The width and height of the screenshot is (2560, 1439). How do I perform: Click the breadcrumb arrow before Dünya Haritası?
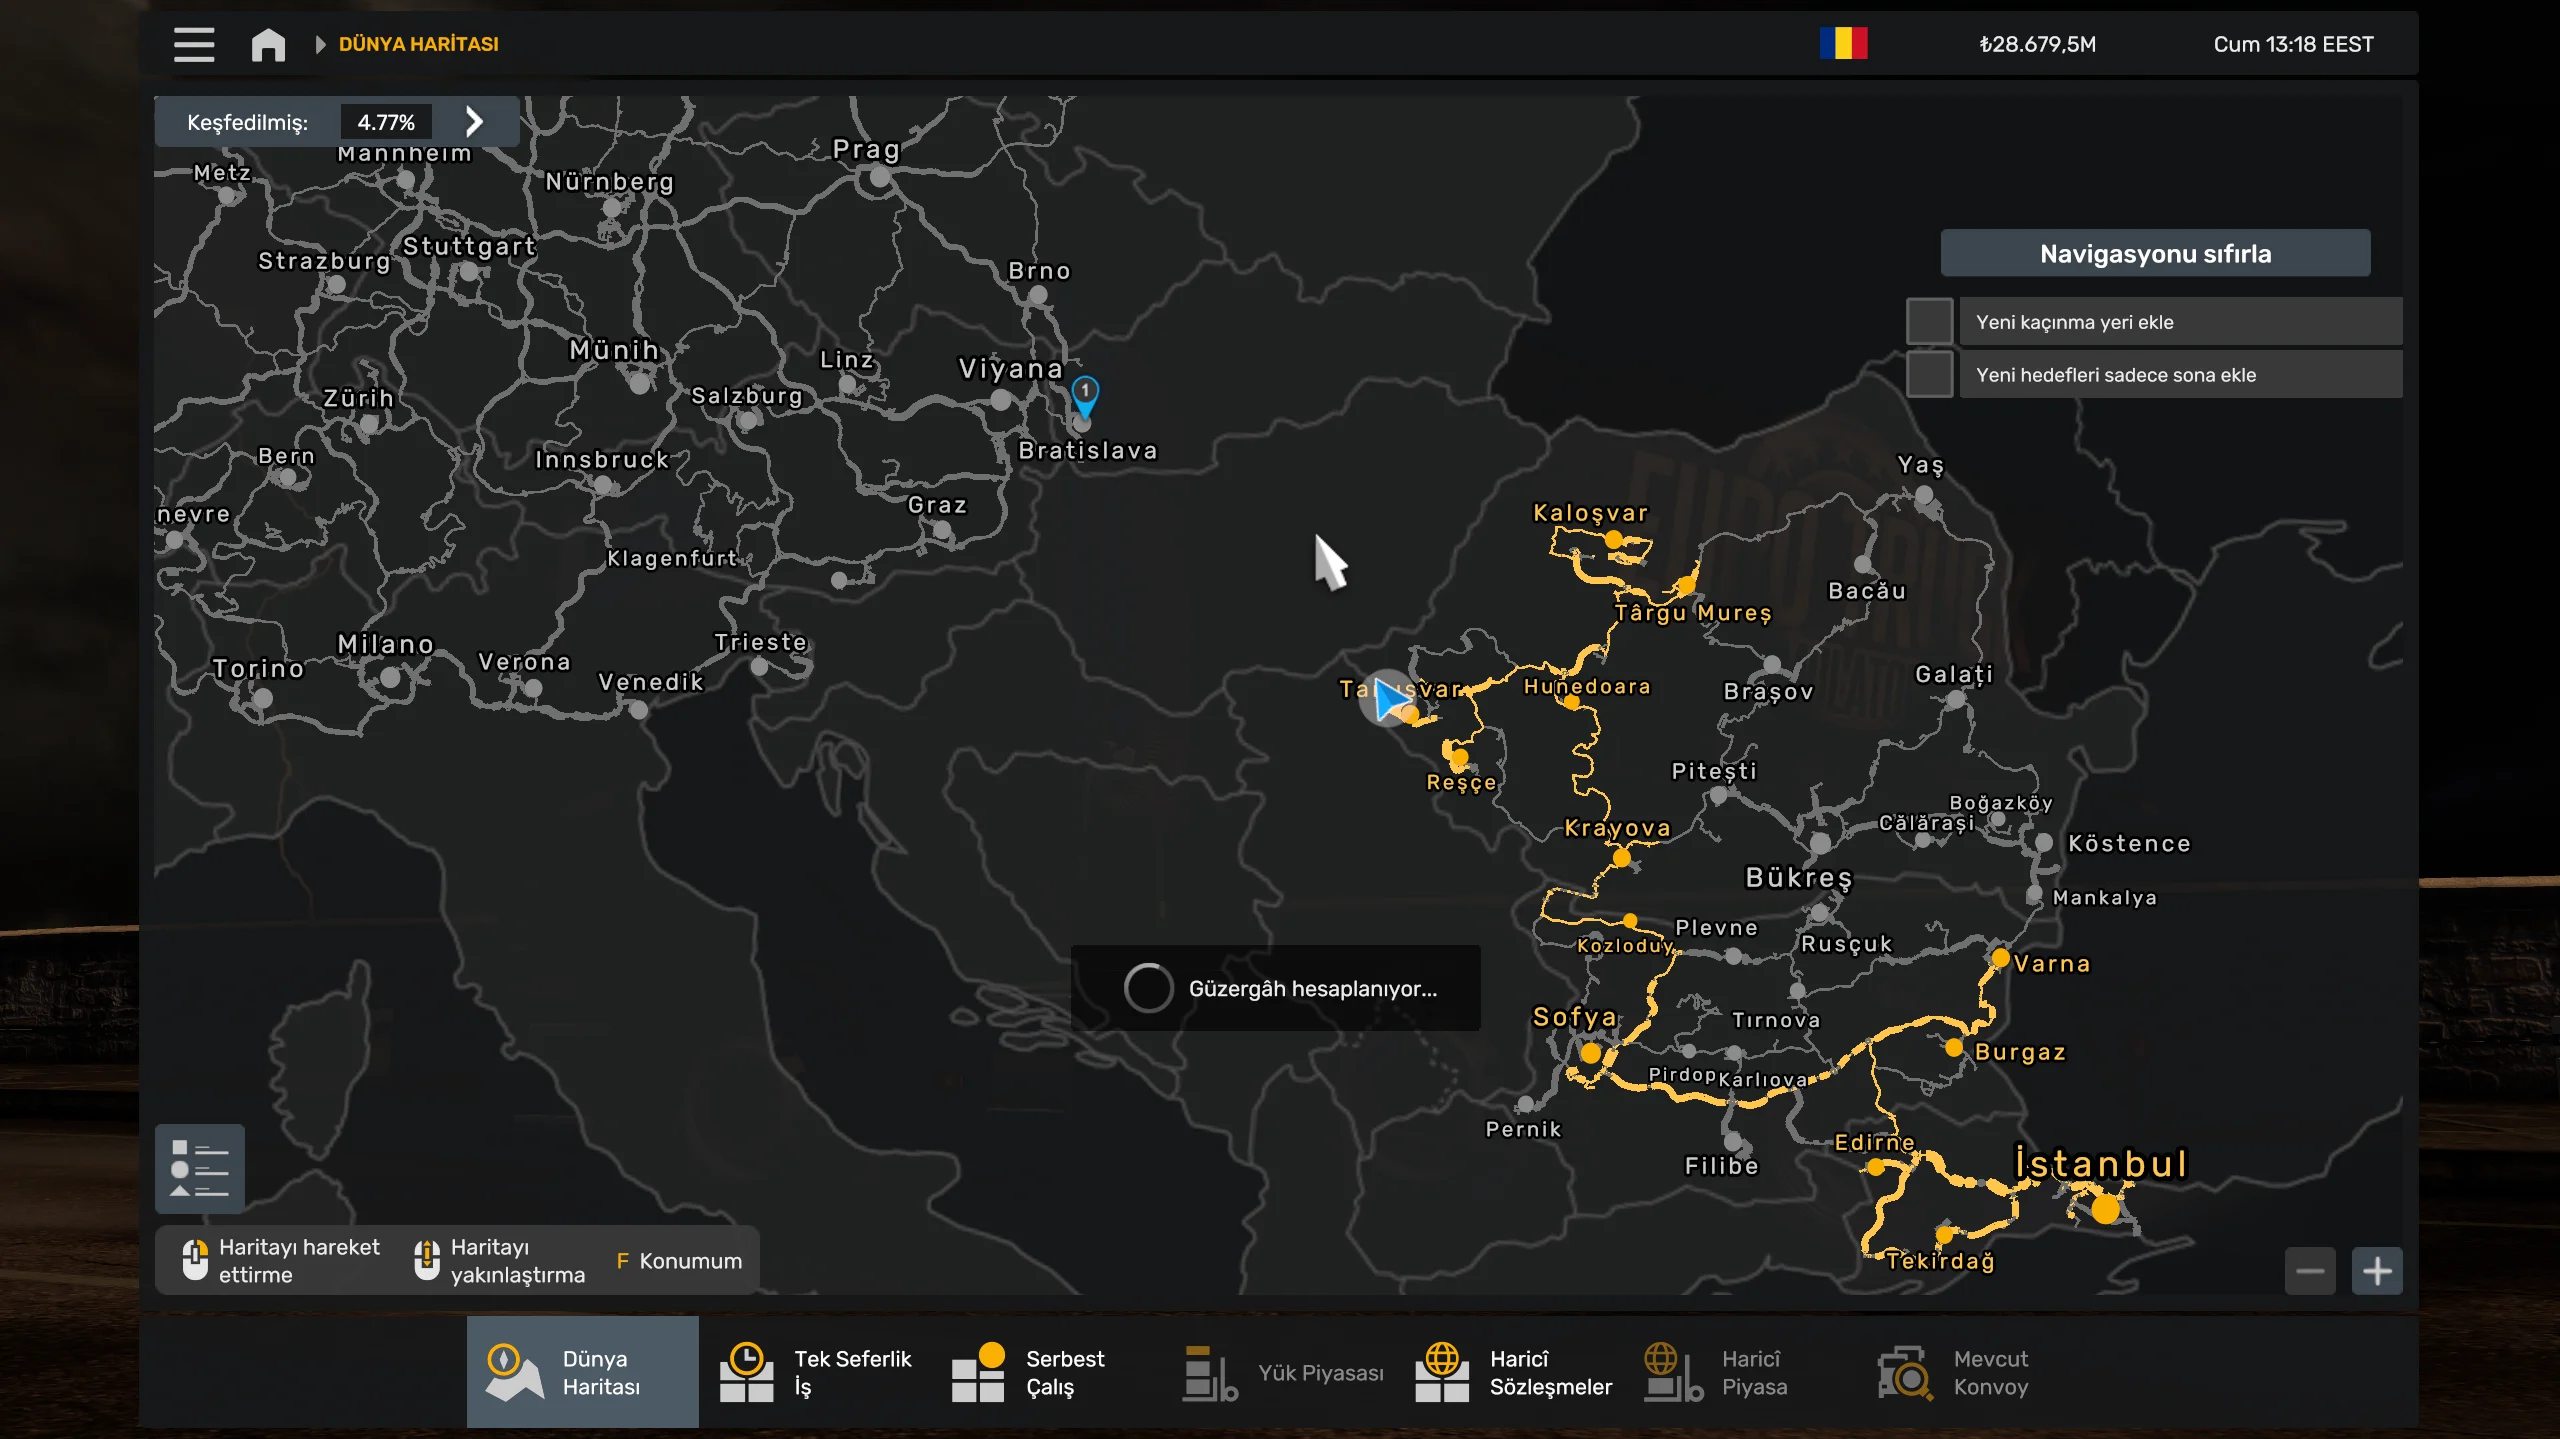[x=320, y=44]
